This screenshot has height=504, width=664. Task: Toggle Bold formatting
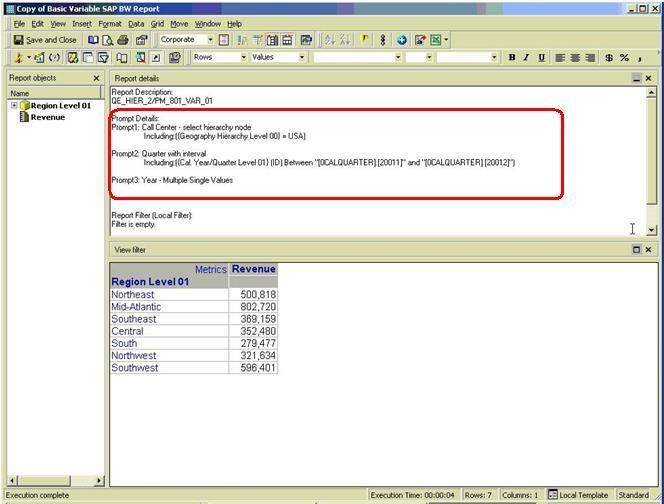pyautogui.click(x=512, y=58)
